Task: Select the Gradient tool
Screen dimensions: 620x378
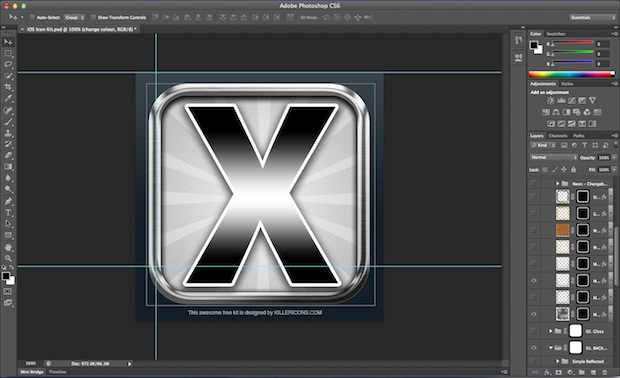Action: (8, 167)
